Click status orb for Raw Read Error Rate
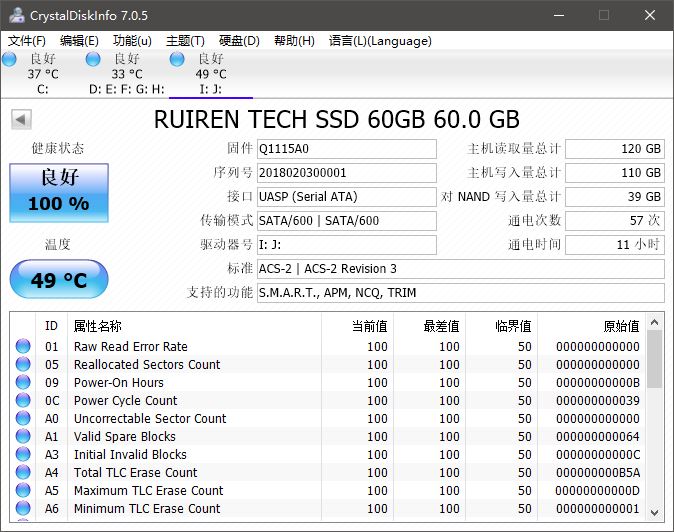 pos(23,346)
